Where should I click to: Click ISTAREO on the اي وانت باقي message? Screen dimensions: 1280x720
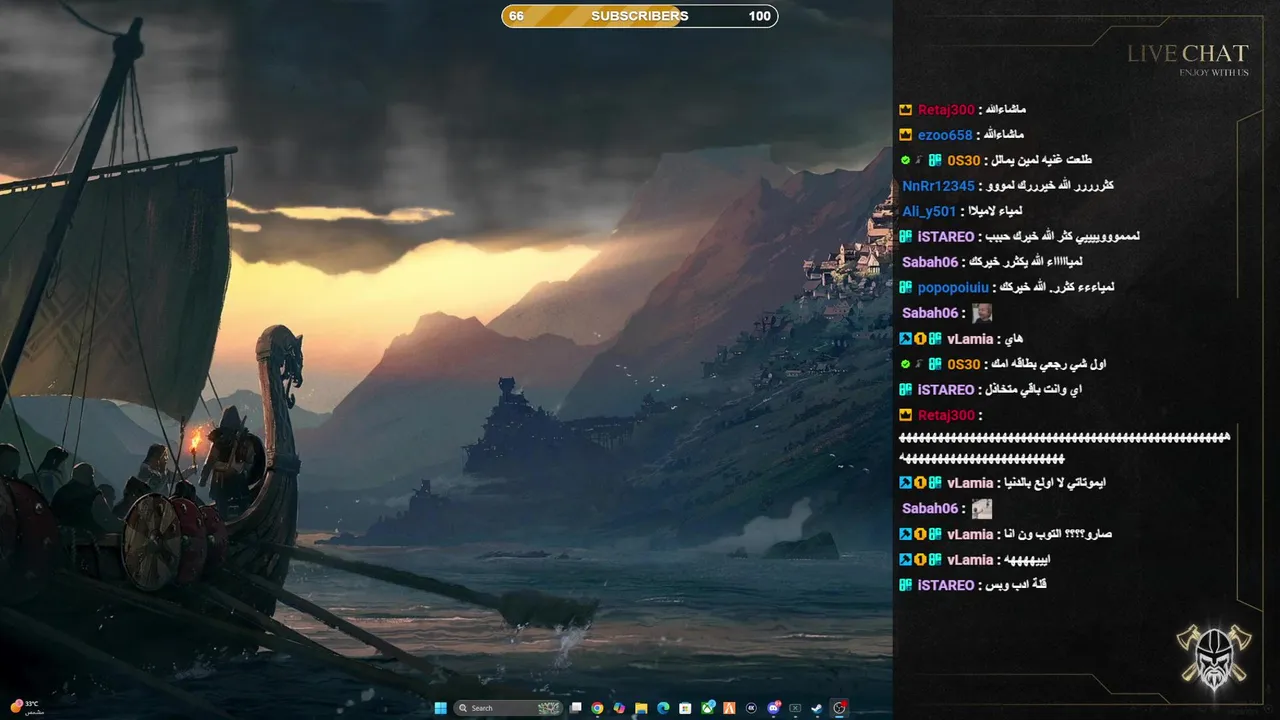tap(946, 389)
